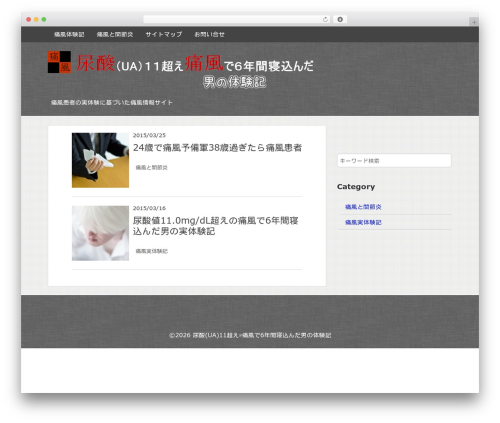
Task: Click the date 2015/03/16
Action: tap(149, 208)
